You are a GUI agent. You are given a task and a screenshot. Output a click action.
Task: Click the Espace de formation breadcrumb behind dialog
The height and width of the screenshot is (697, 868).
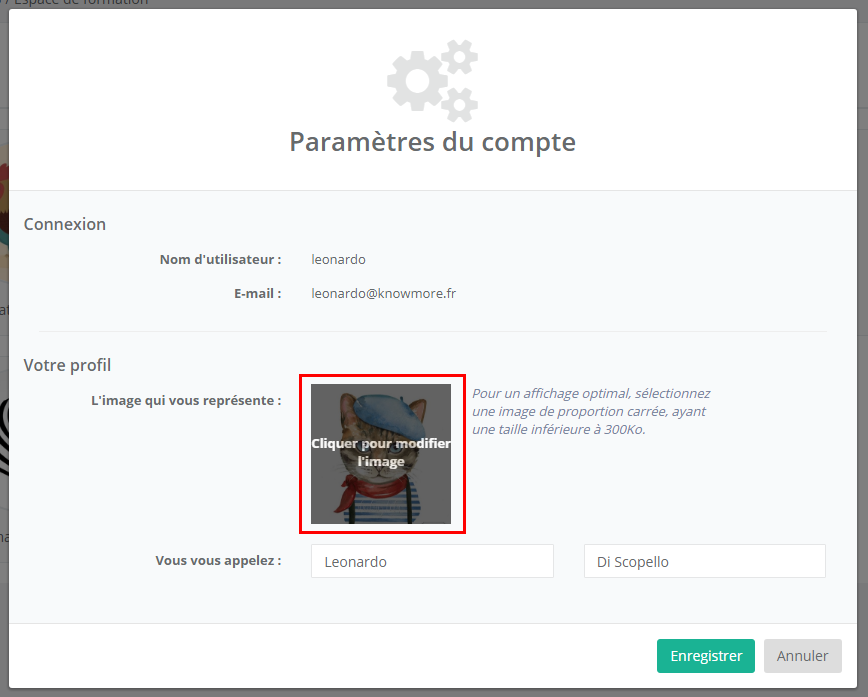(x=80, y=3)
